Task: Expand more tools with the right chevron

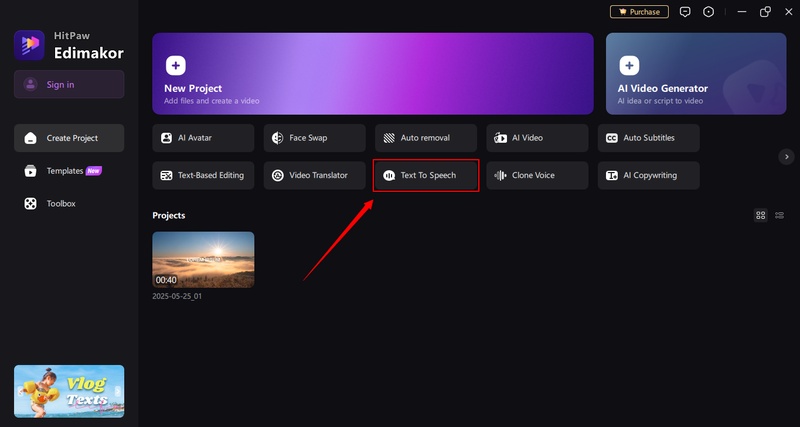Action: 787,157
